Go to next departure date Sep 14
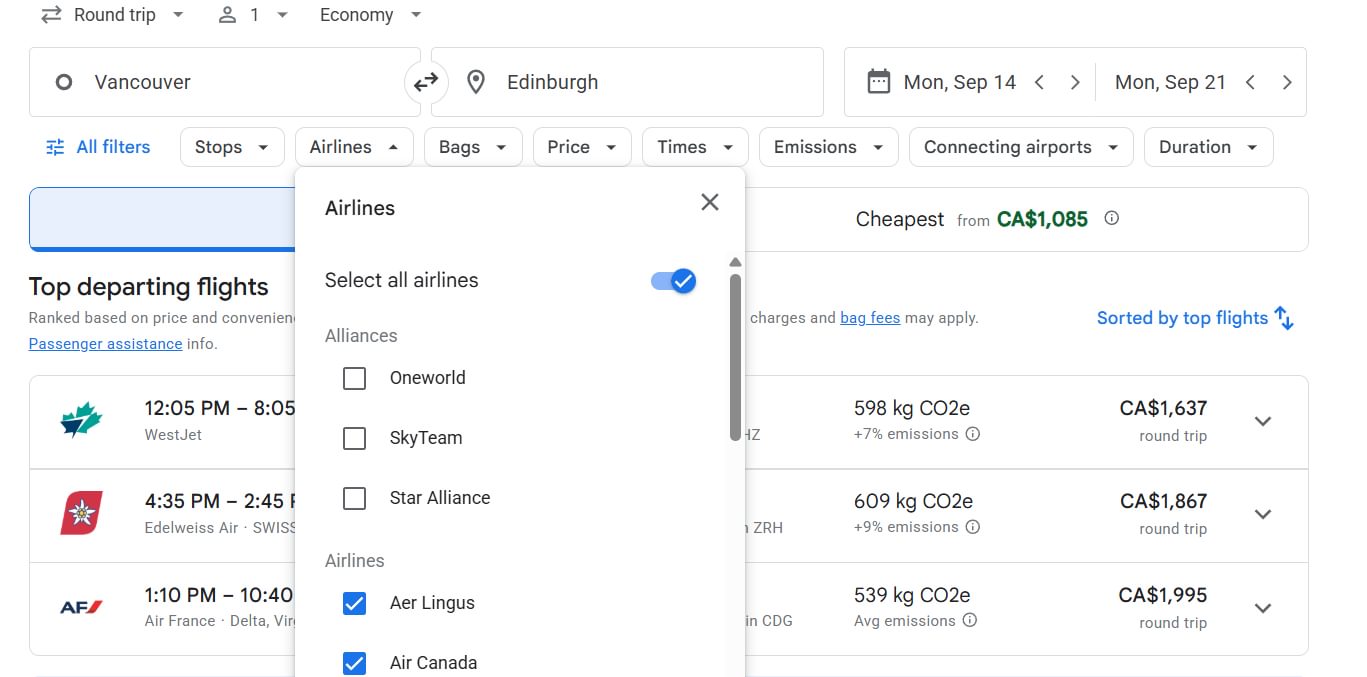 (1075, 82)
